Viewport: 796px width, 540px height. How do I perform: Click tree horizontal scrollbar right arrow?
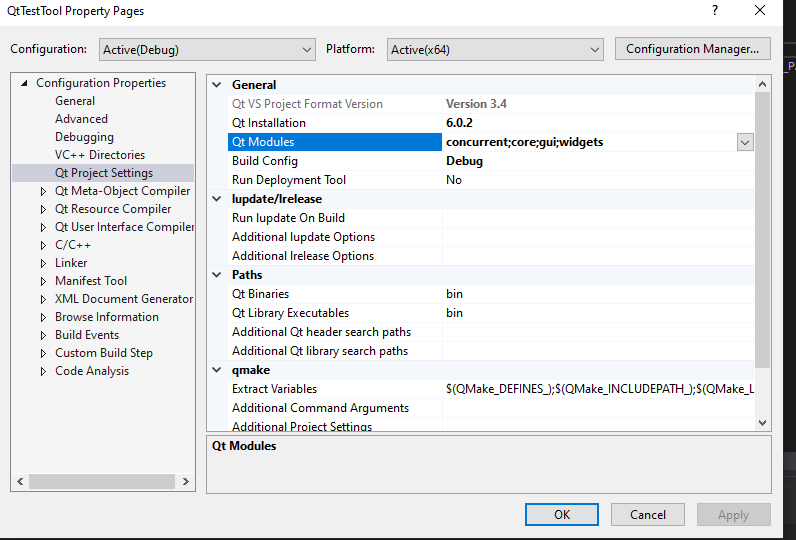pyautogui.click(x=186, y=481)
